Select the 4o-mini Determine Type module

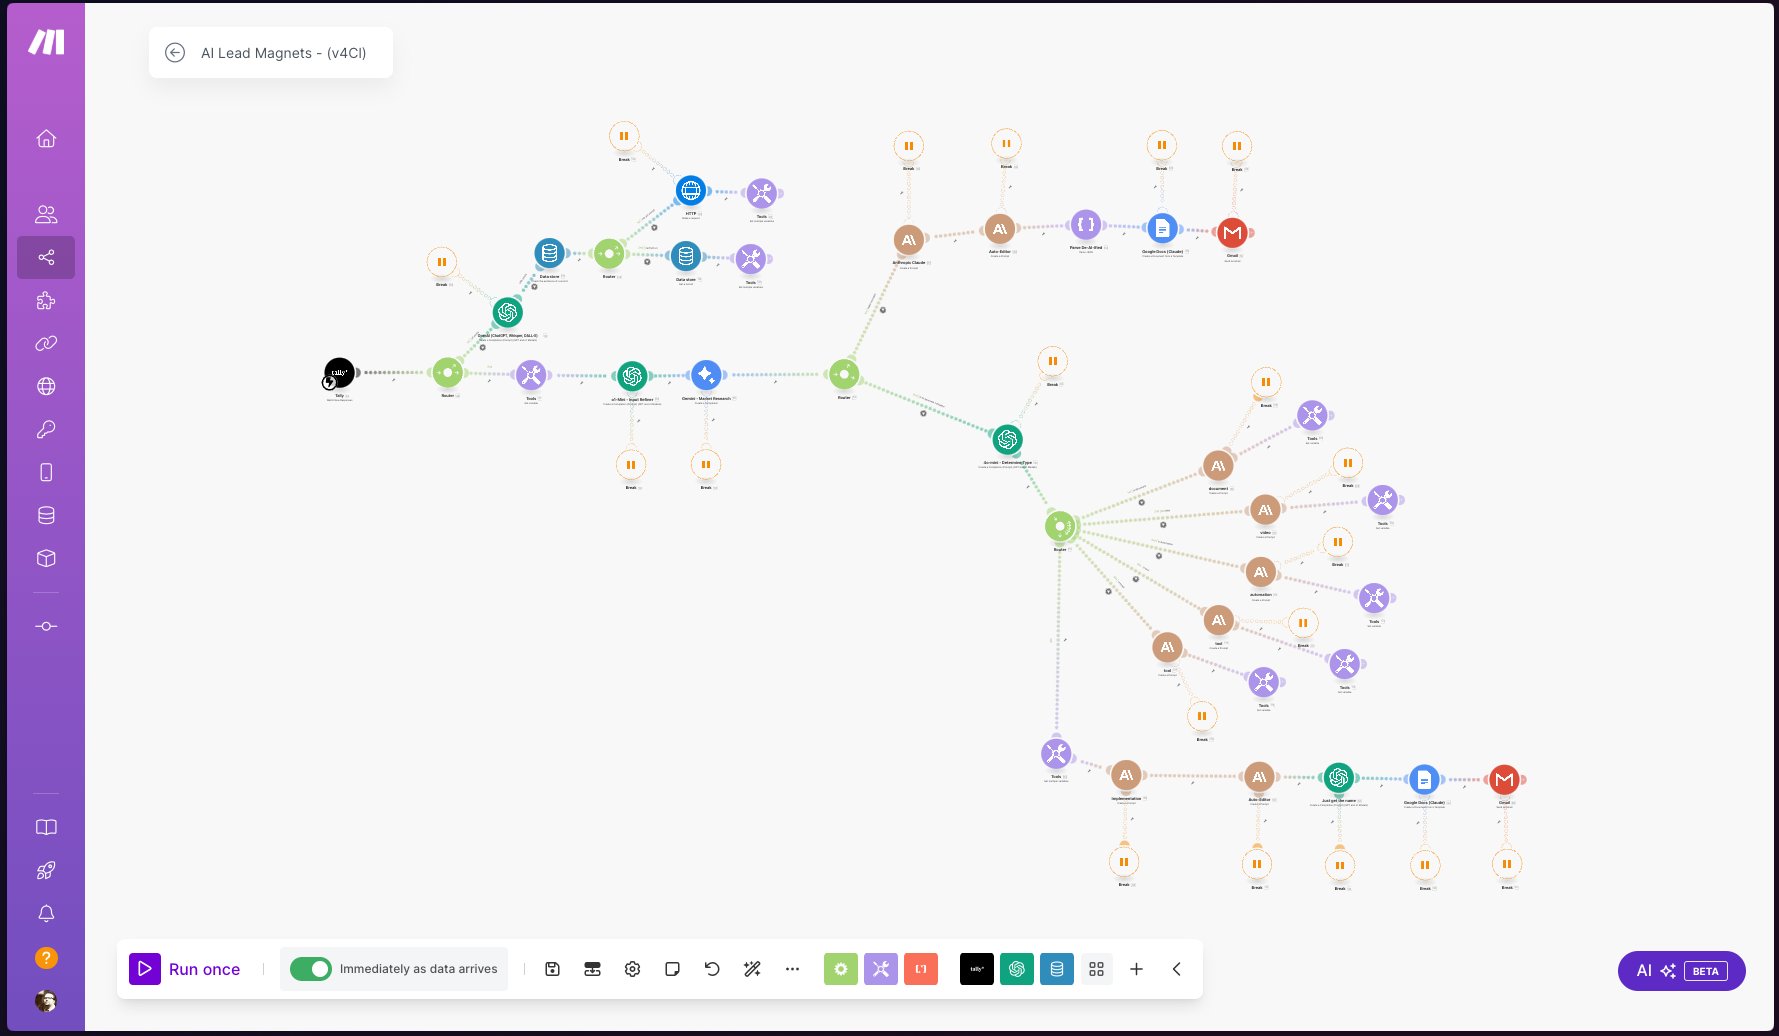point(1008,439)
